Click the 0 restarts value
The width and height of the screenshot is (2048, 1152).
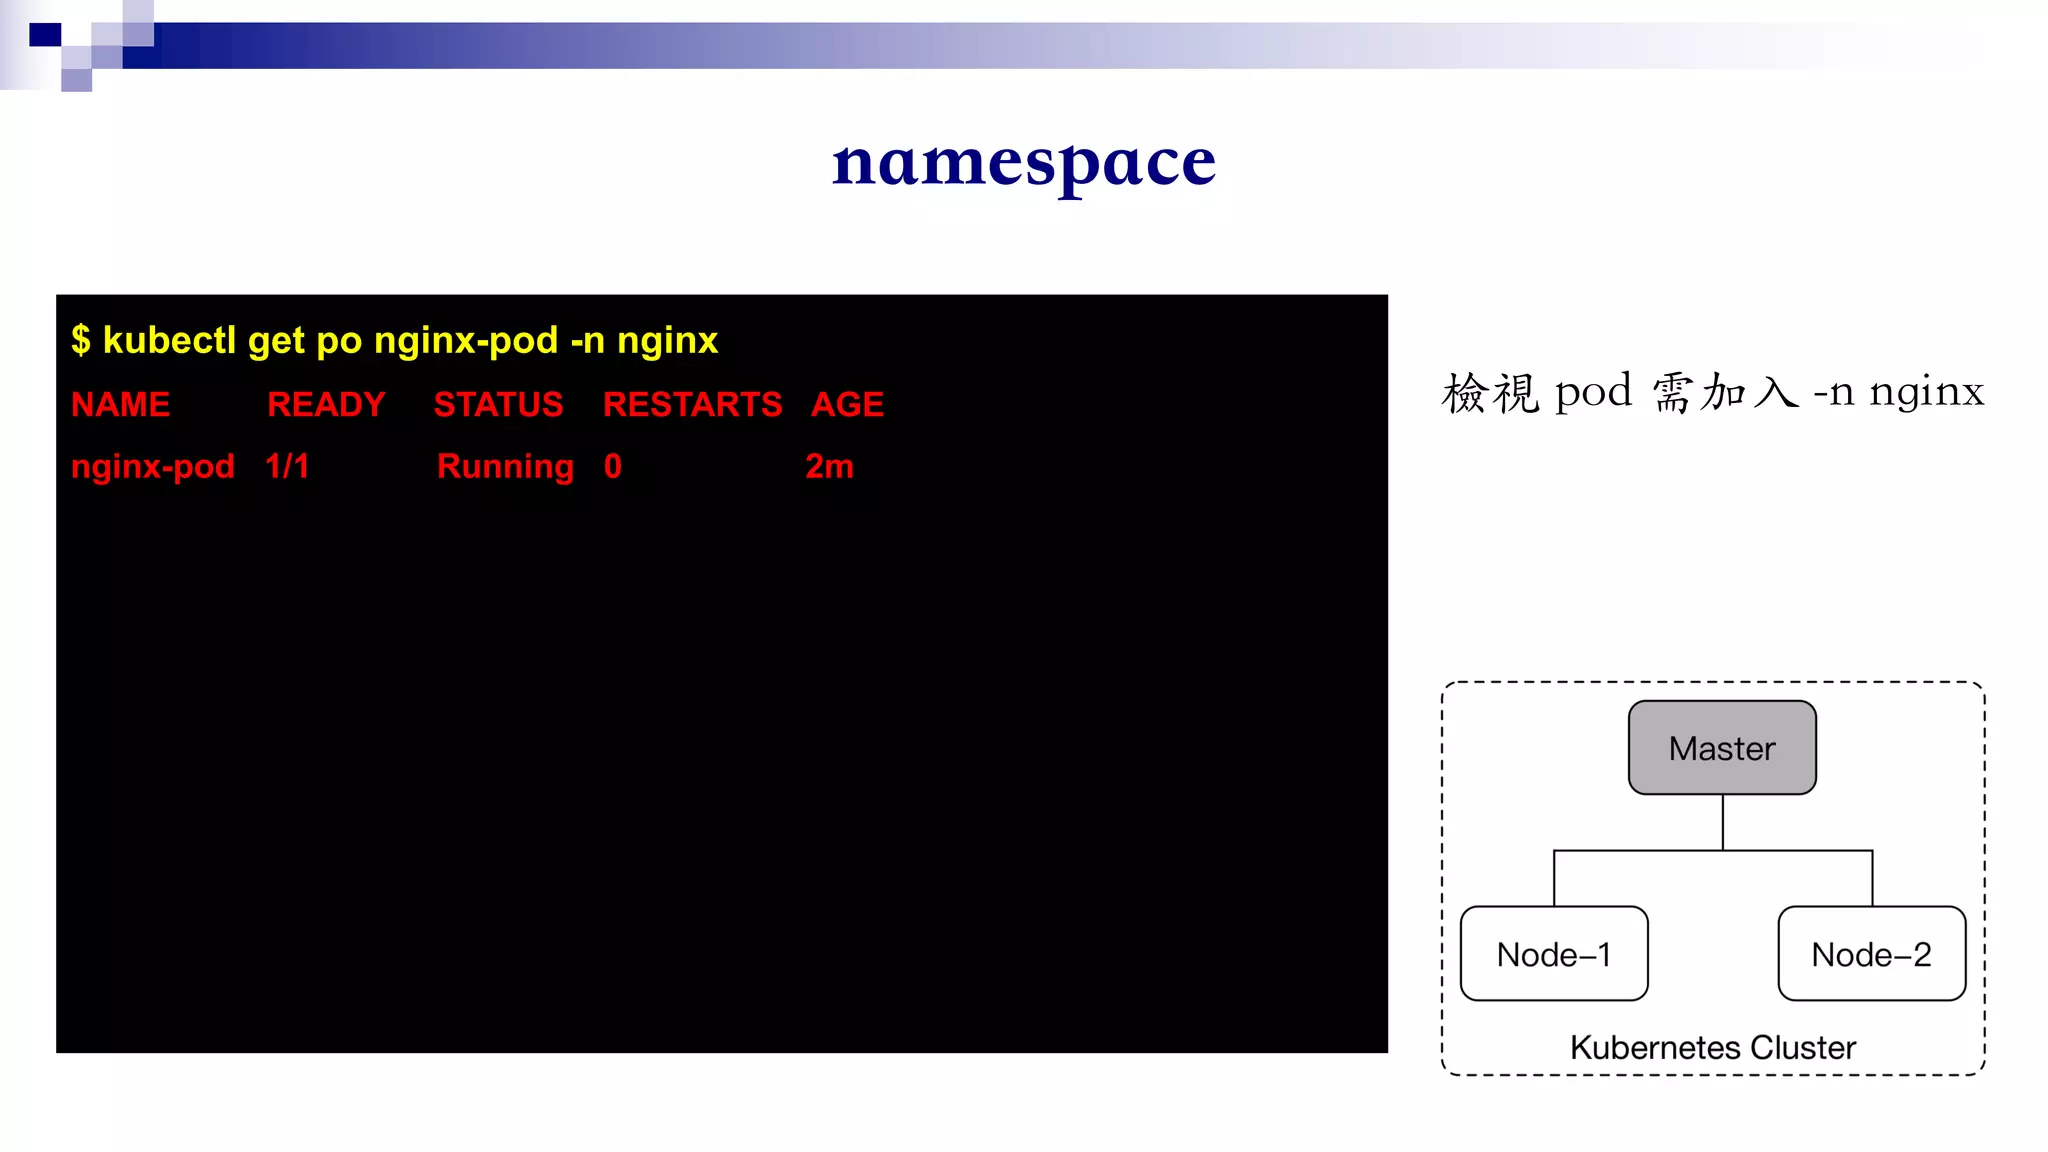pyautogui.click(x=612, y=466)
